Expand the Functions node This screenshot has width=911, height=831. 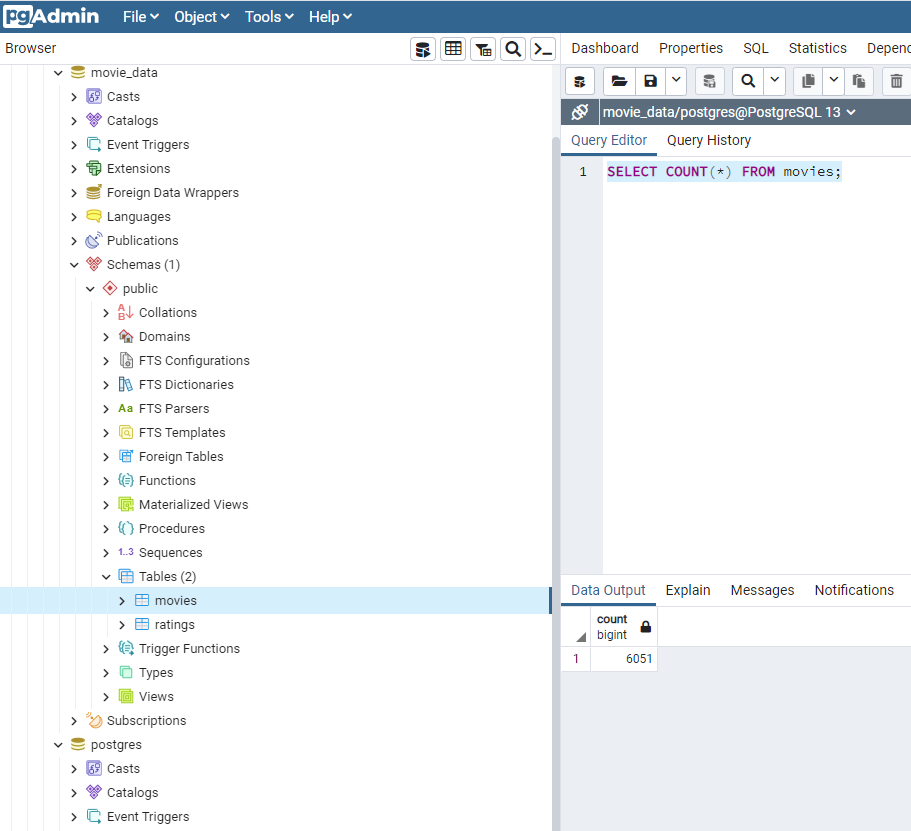pos(106,481)
